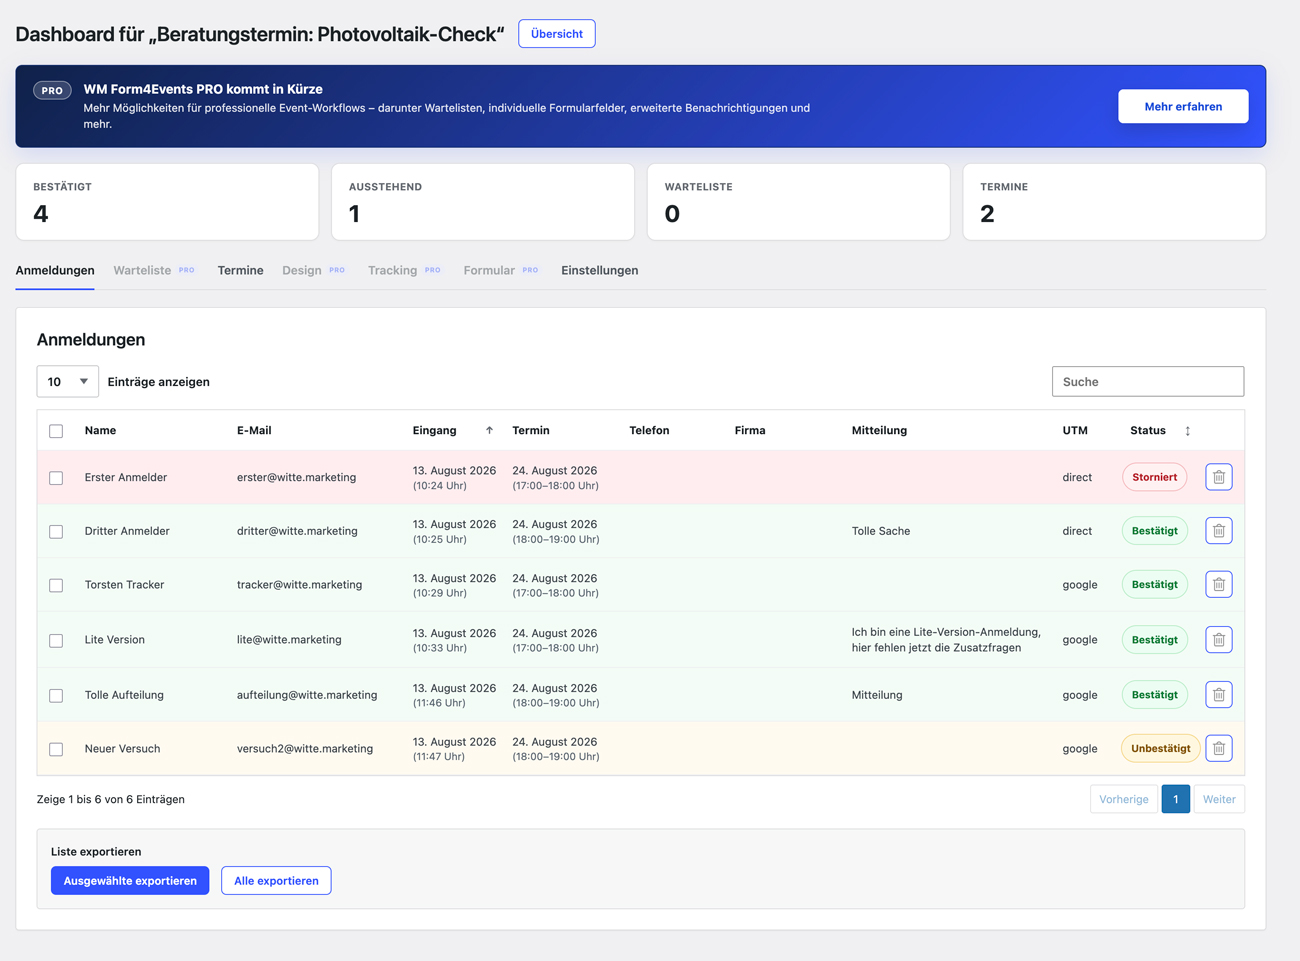Click 'Zeige 1 bis 6 von 6 Einträgen'
The image size is (1300, 961).
(x=111, y=799)
